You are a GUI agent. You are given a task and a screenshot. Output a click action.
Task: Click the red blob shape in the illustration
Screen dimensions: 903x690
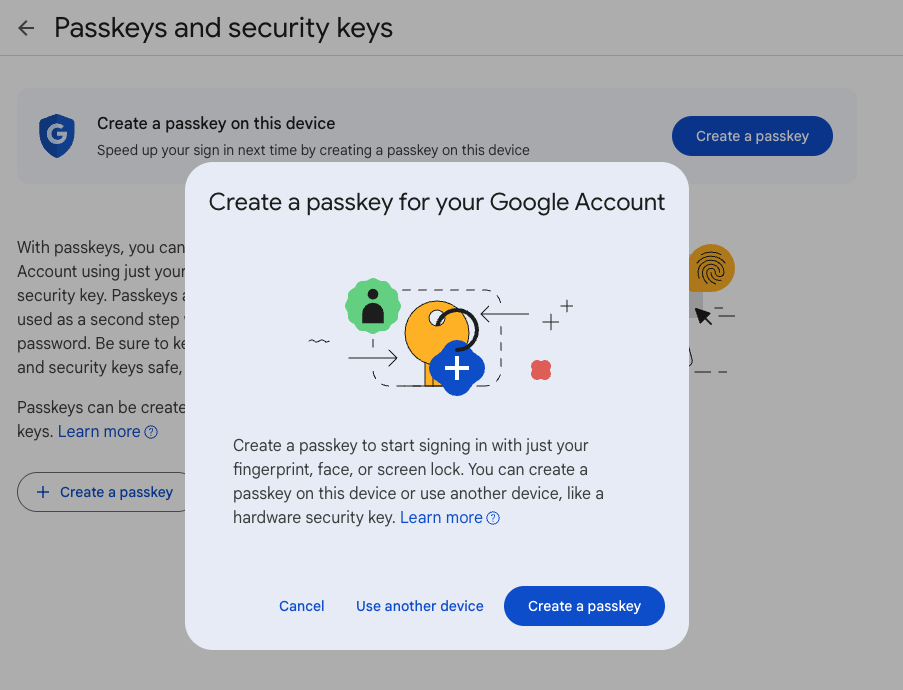pos(541,370)
